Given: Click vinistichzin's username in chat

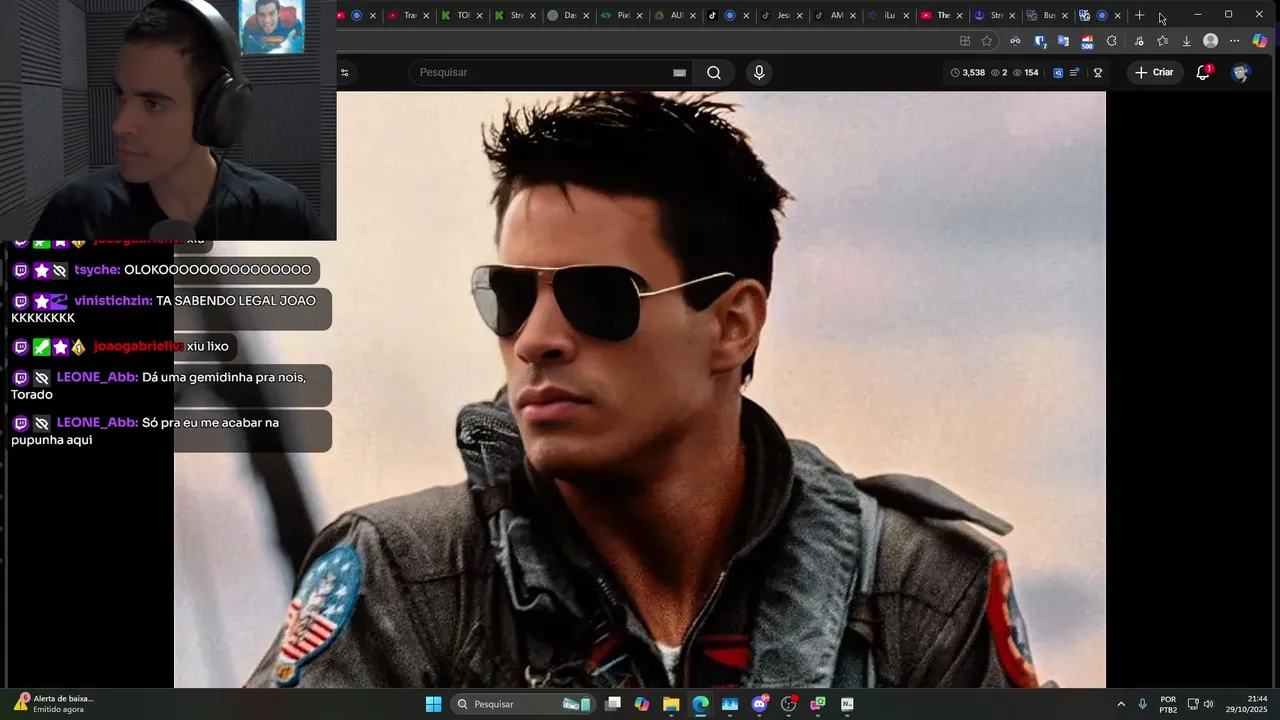Looking at the screenshot, I should 113,301.
